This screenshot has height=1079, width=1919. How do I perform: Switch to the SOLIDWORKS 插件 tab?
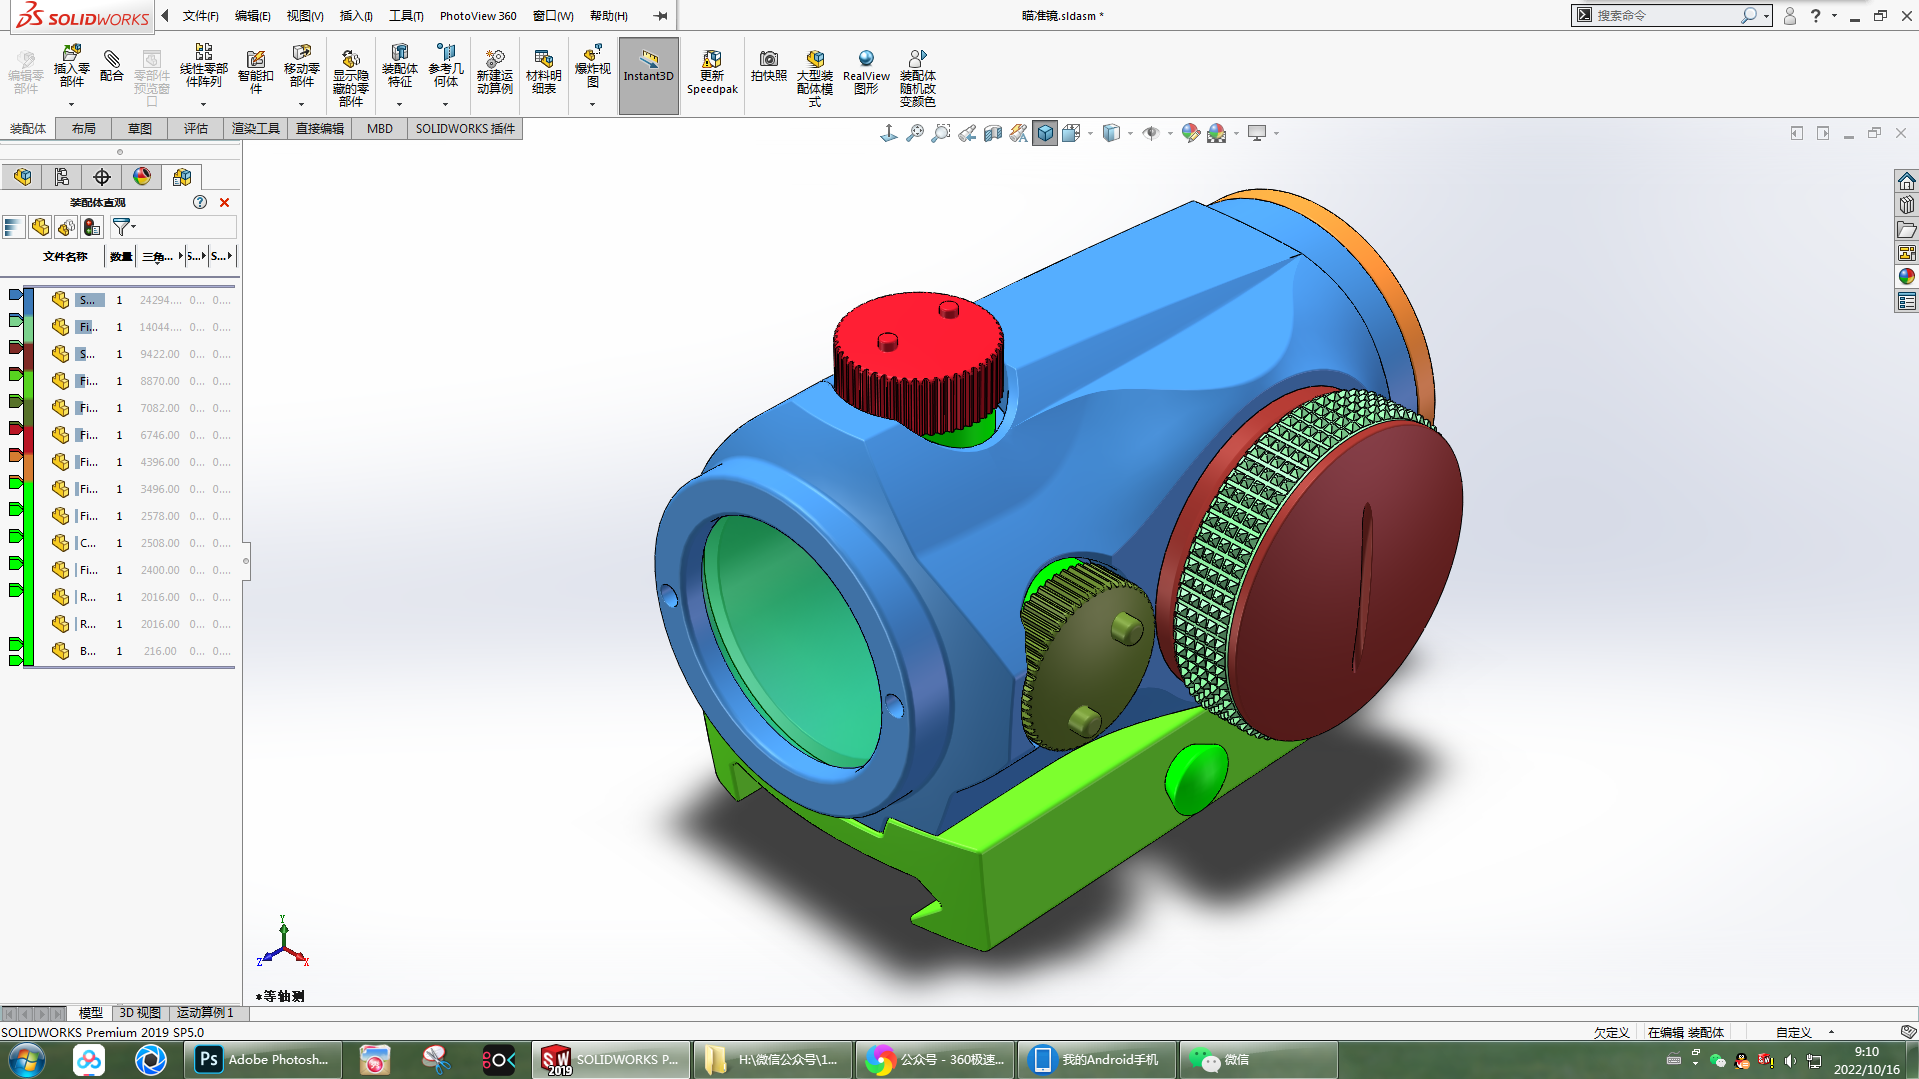(x=465, y=129)
